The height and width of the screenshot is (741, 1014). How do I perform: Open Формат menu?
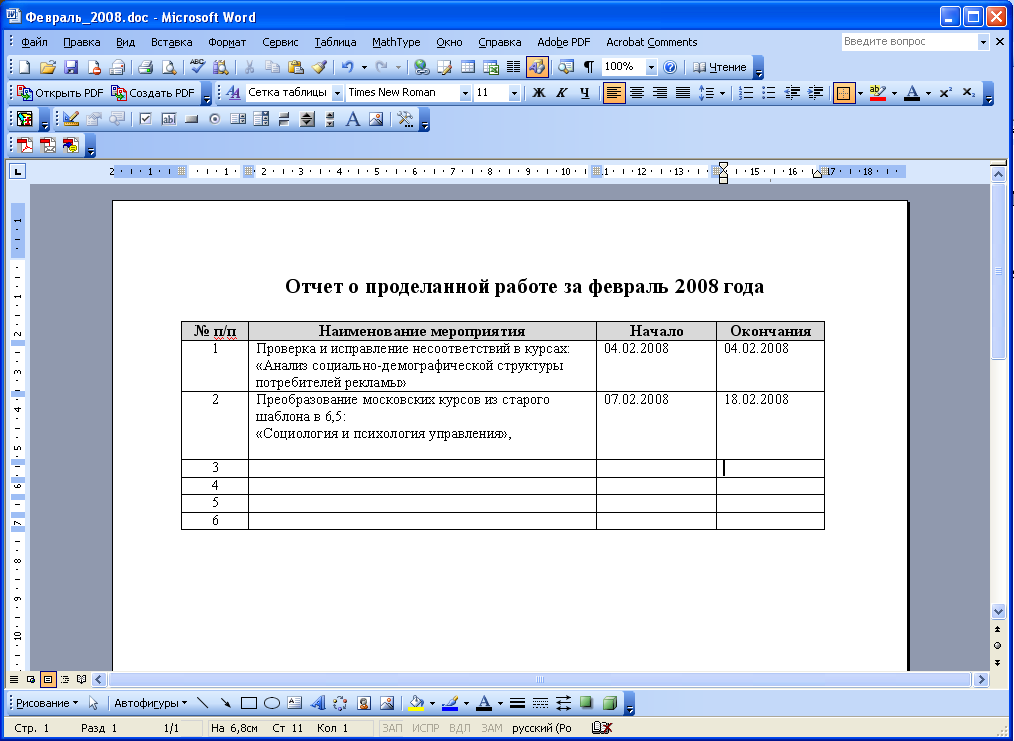(x=227, y=42)
